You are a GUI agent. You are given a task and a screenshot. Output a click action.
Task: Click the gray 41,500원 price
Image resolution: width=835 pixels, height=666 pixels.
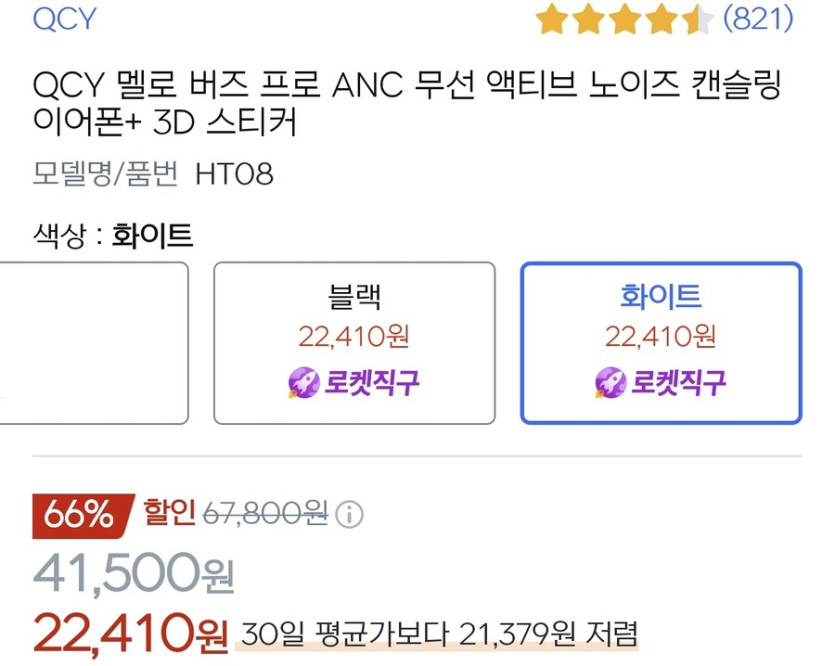(134, 573)
